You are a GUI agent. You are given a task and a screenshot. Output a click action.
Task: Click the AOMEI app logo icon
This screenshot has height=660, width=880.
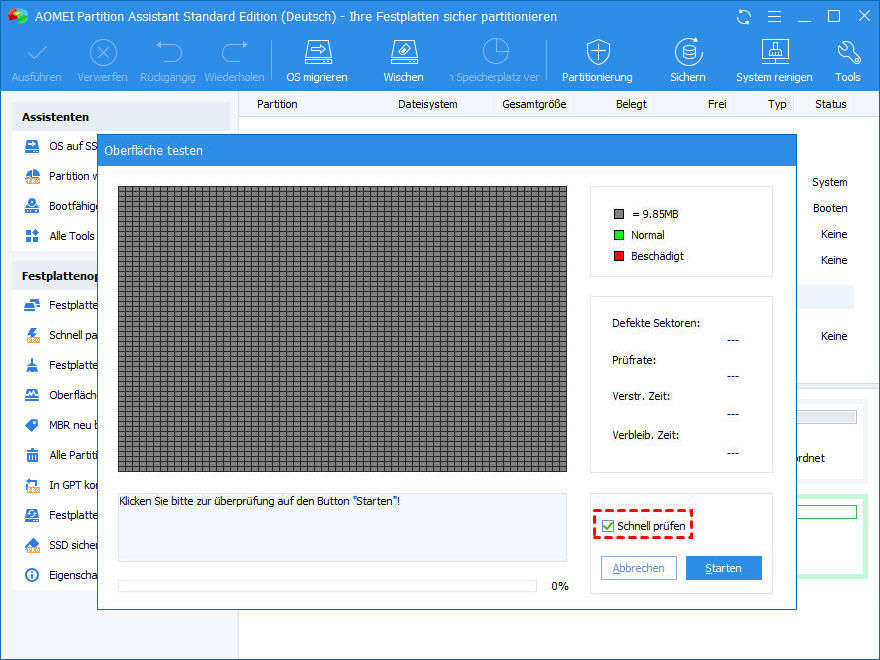[x=18, y=16]
